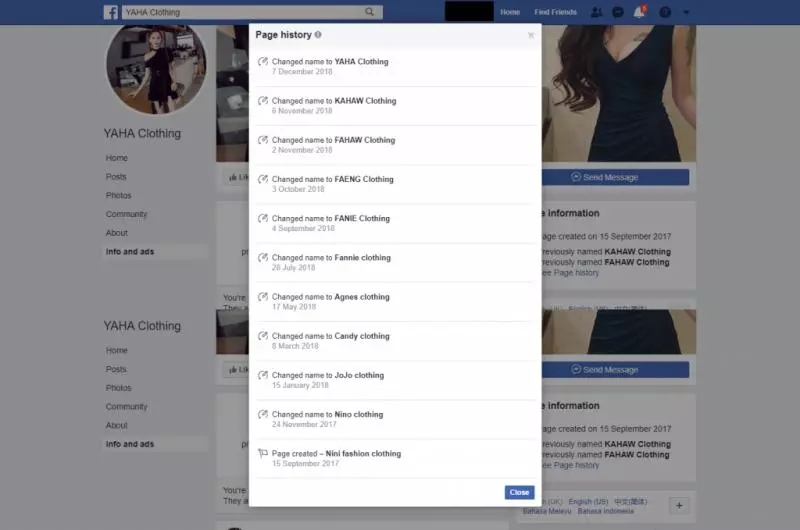The image size is (800, 530).
Task: Open the friend requests icon
Action: pyautogui.click(x=596, y=12)
